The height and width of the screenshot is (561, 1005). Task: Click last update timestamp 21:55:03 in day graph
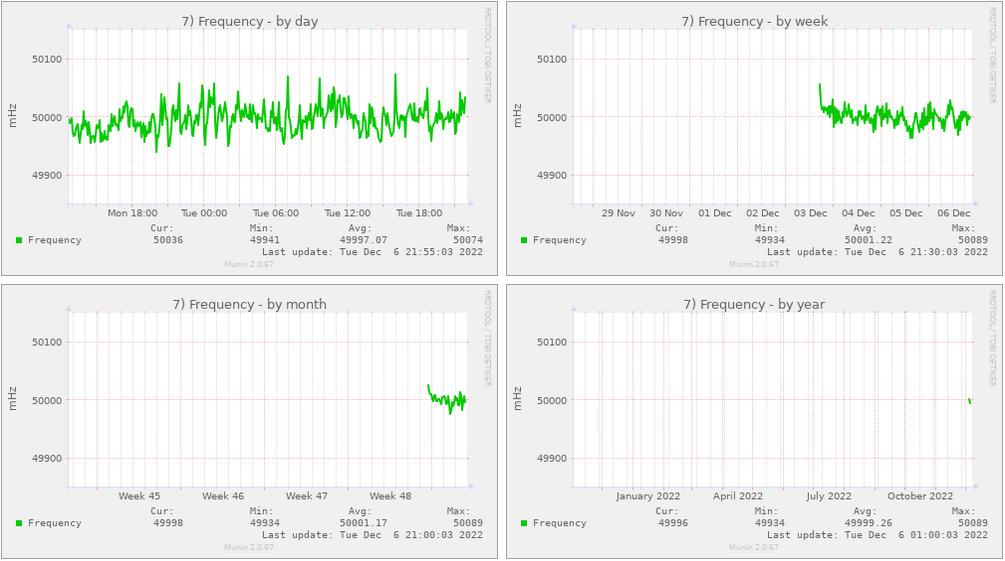(x=372, y=252)
